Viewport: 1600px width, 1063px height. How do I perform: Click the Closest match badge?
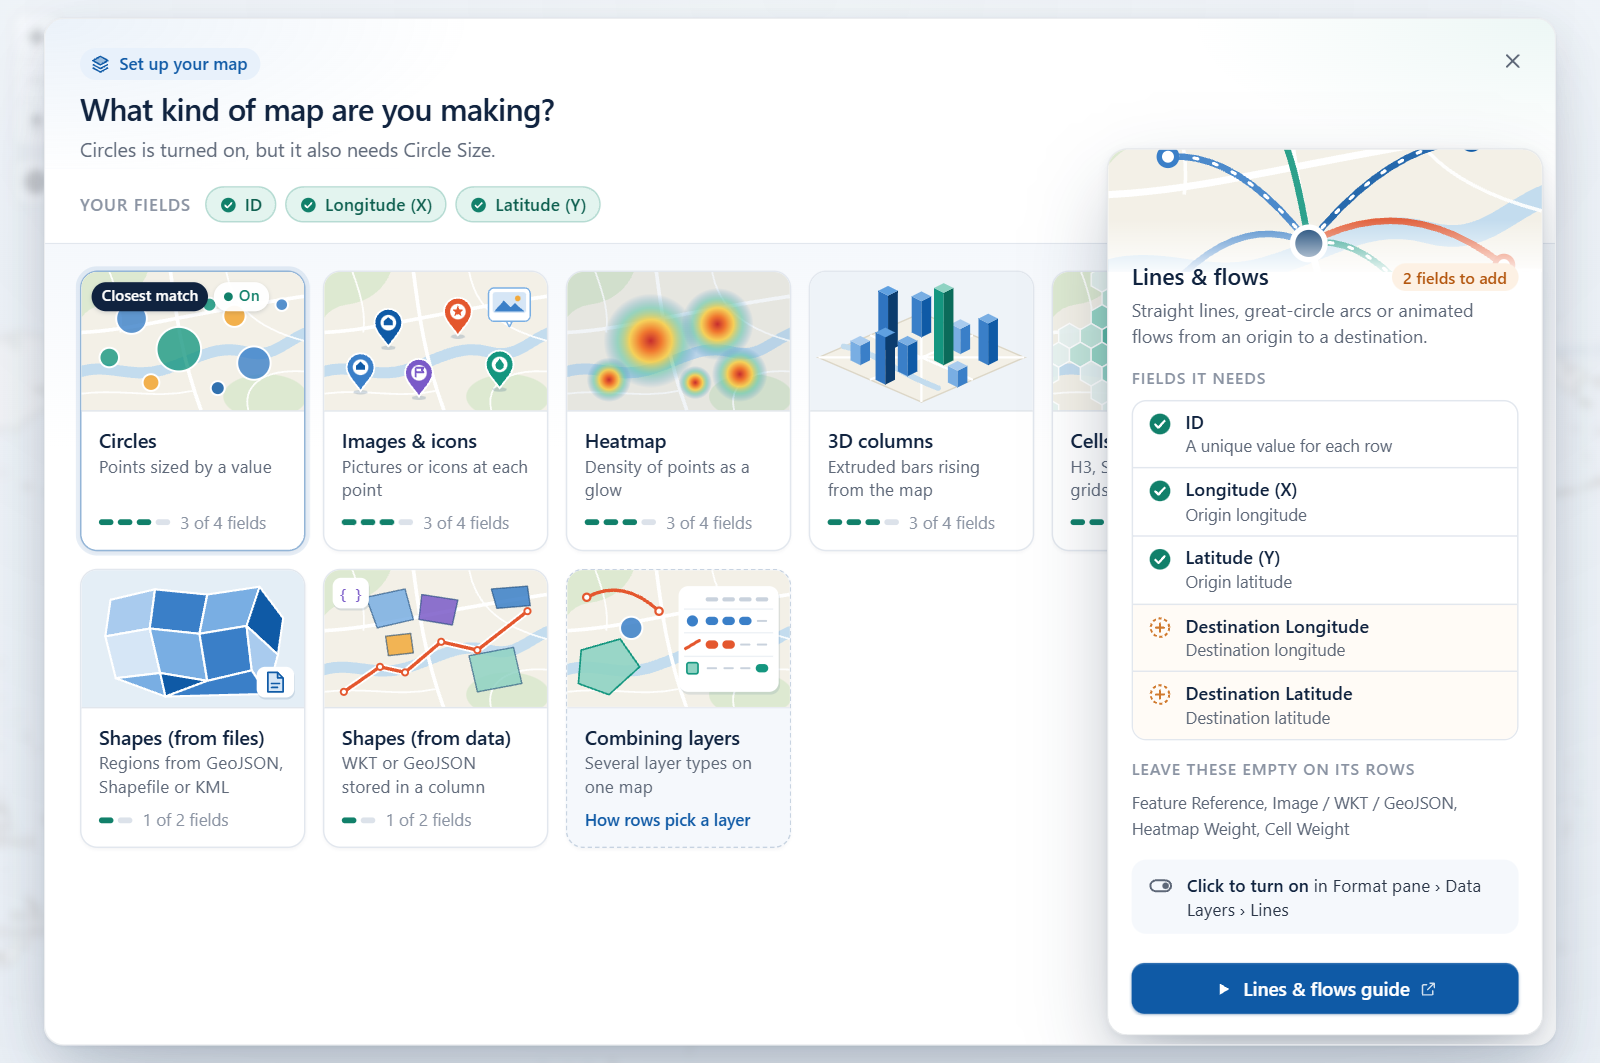pyautogui.click(x=150, y=296)
